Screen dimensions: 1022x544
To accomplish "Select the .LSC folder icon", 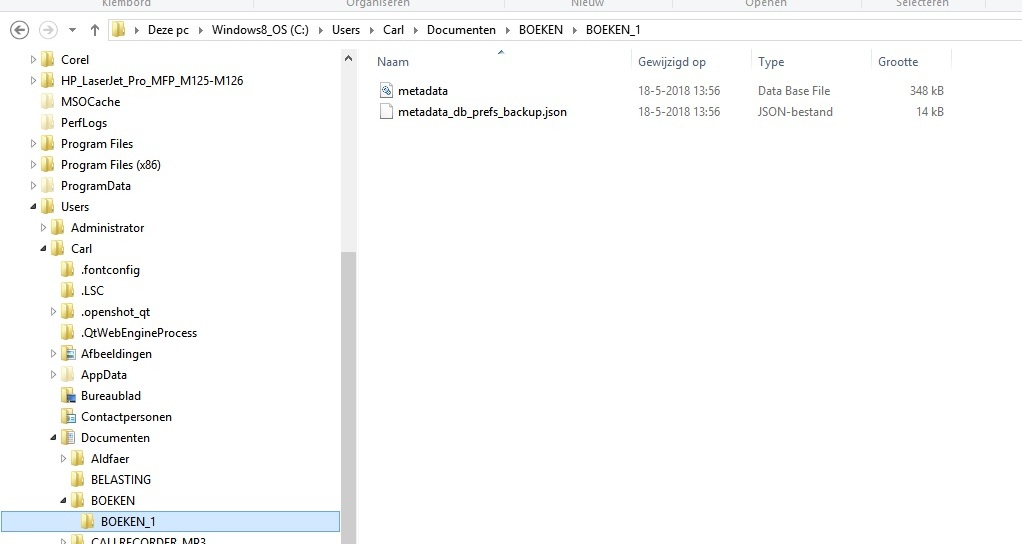I will [68, 291].
